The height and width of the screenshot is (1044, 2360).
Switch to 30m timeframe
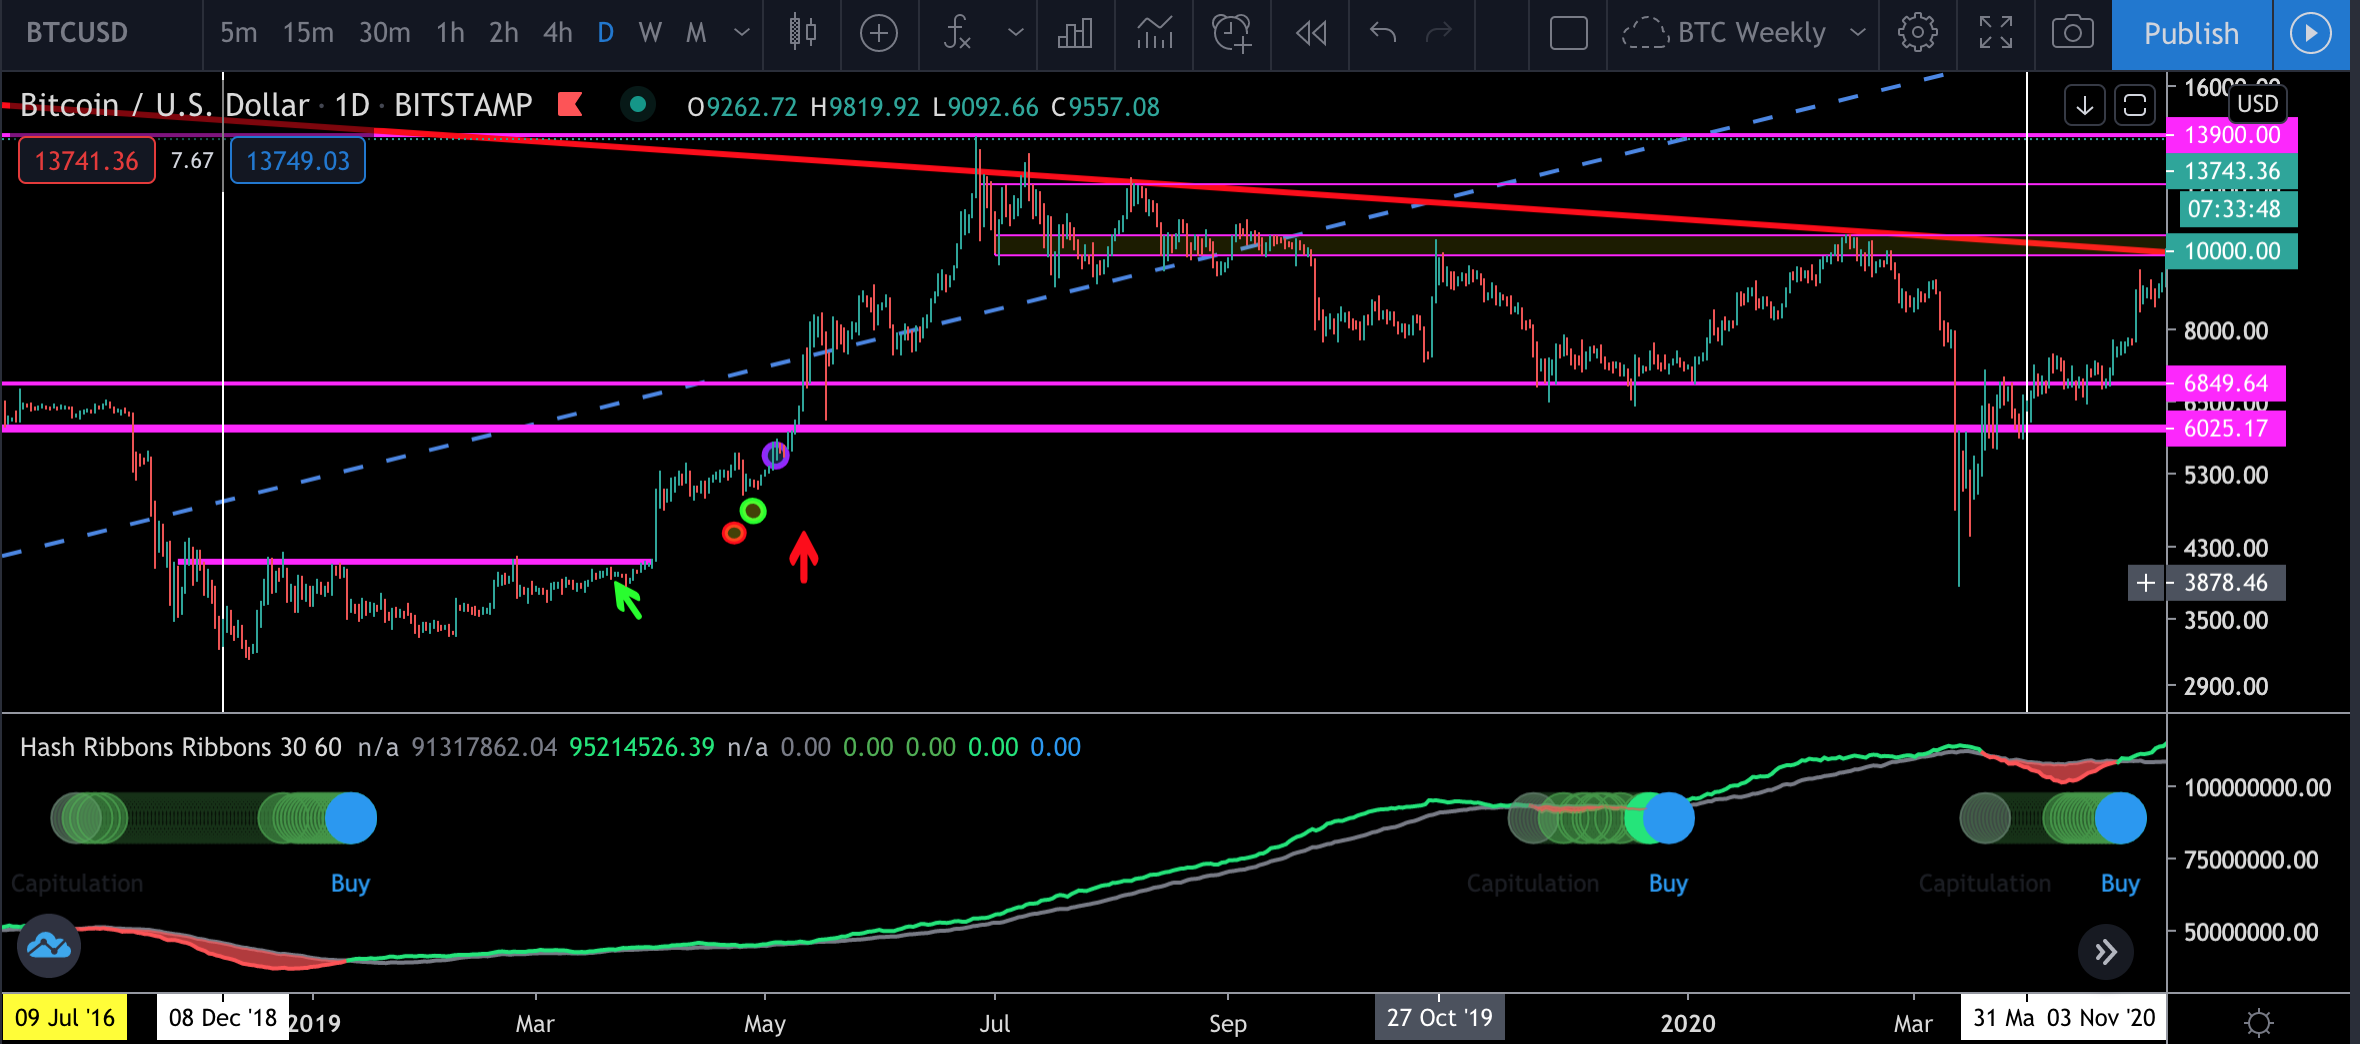coord(384,33)
